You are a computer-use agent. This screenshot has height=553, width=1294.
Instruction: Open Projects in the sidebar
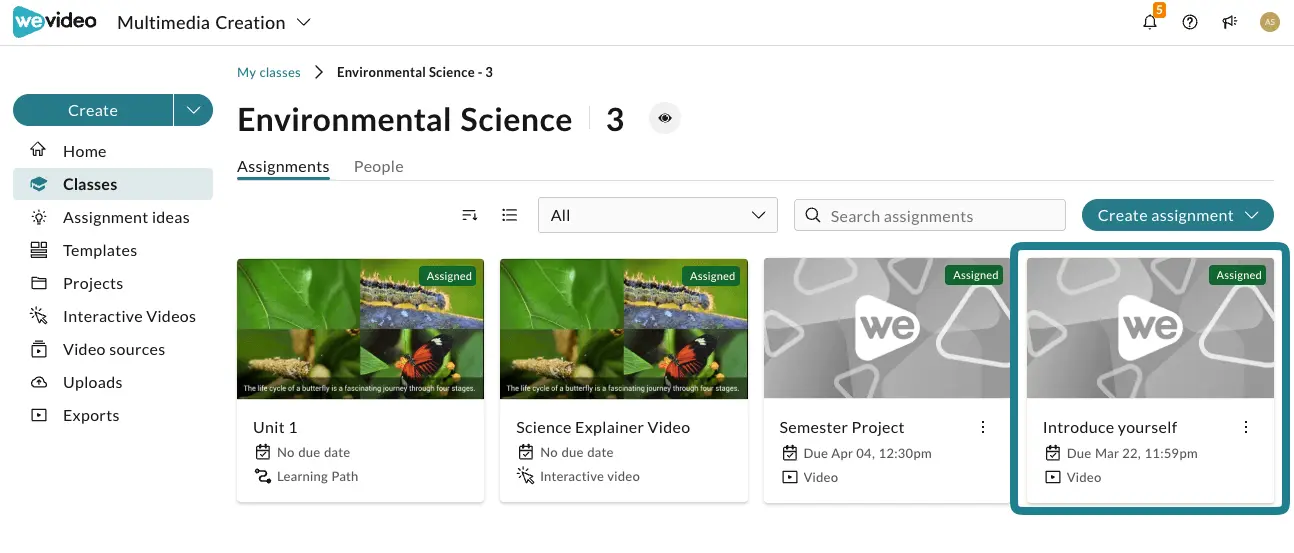(113, 283)
